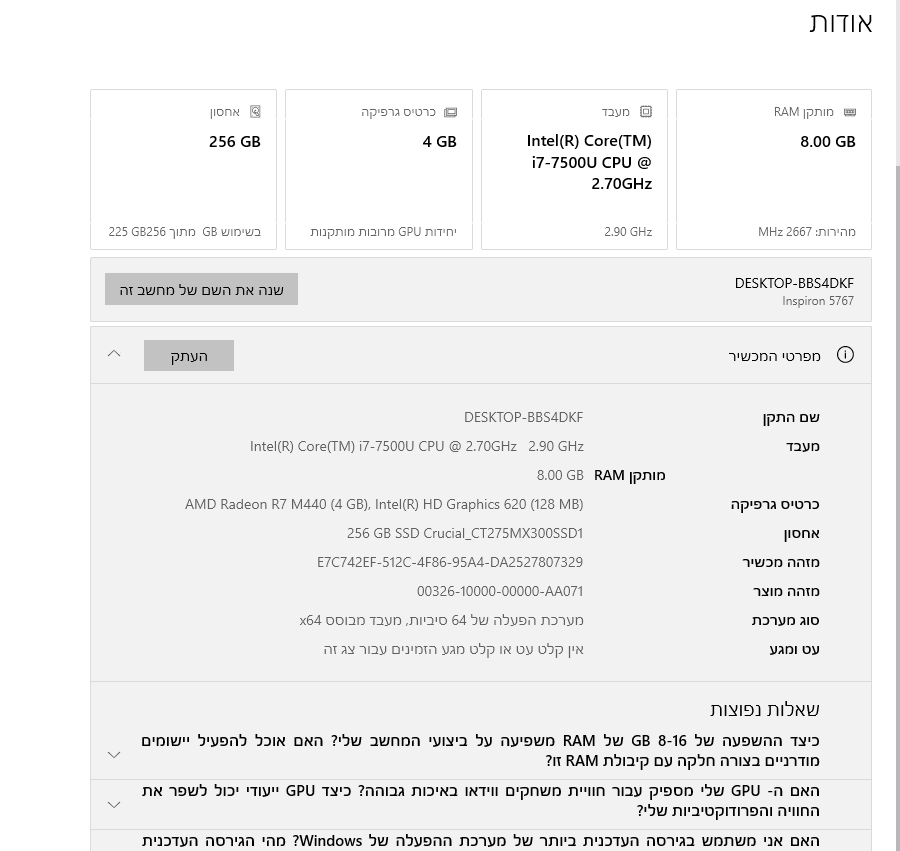Expand the FAQ about 8-16 GB RAM
The image size is (900, 851).
[x=114, y=754]
